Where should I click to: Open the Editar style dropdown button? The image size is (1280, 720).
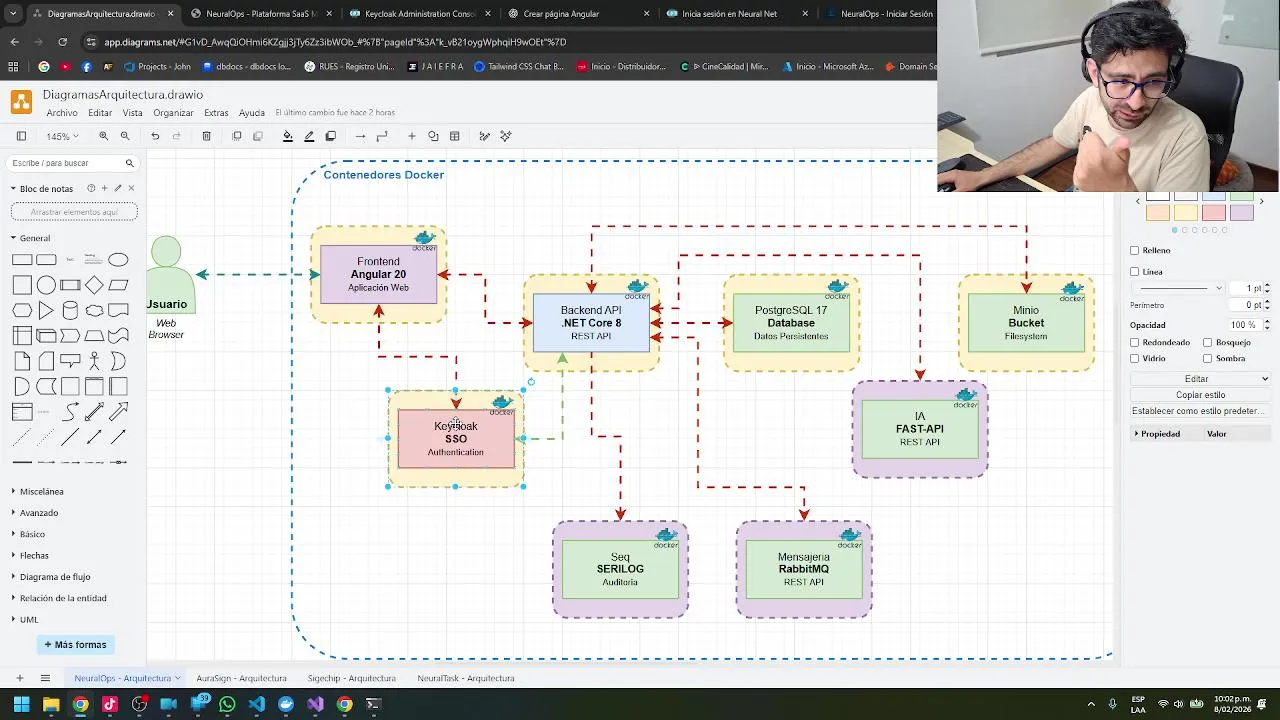(1201, 379)
